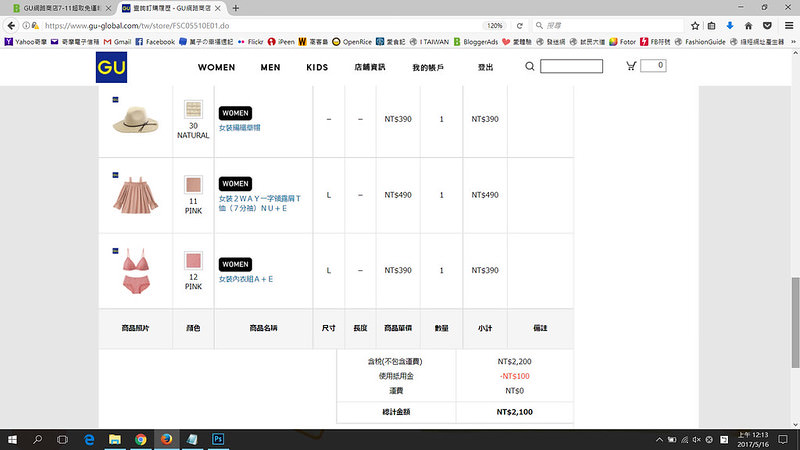This screenshot has width=800, height=450.
Task: Click the -NT$100 discount value
Action: [x=514, y=376]
